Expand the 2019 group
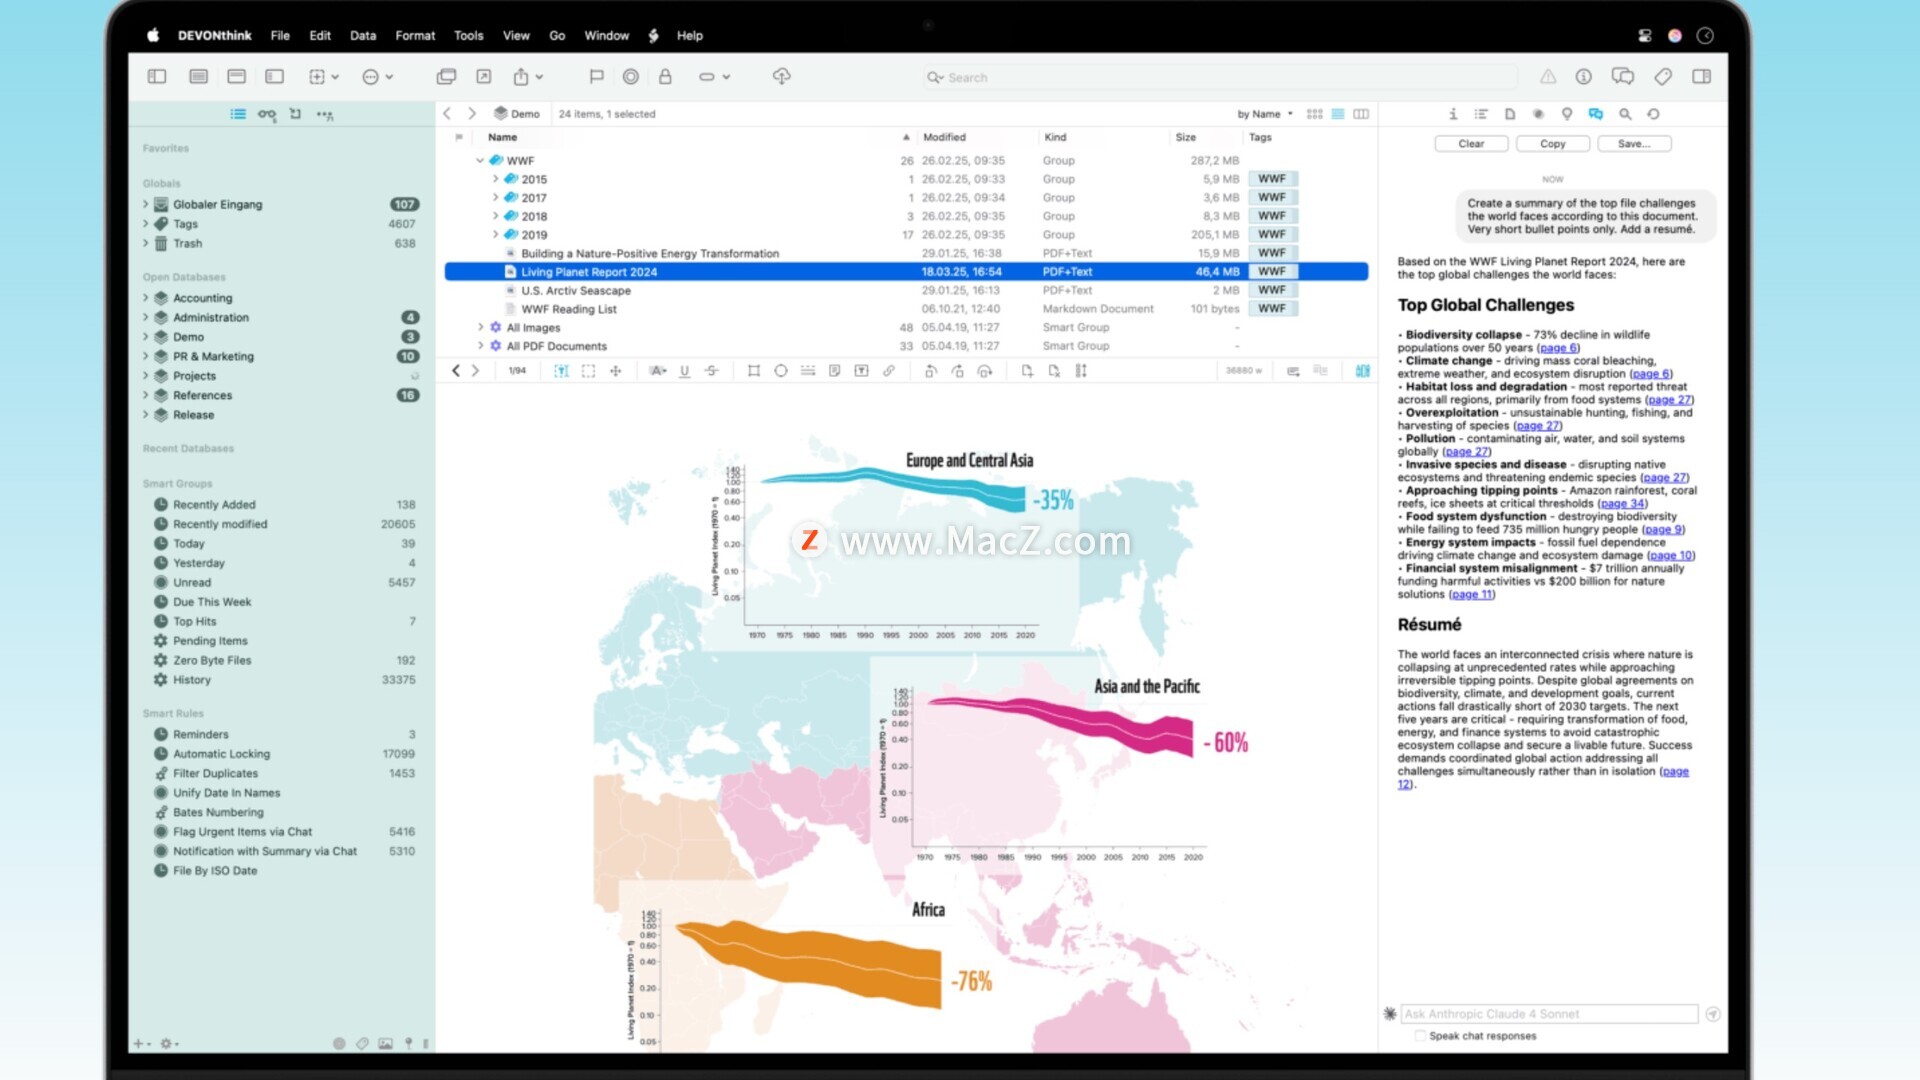This screenshot has width=1920, height=1080. tap(495, 235)
